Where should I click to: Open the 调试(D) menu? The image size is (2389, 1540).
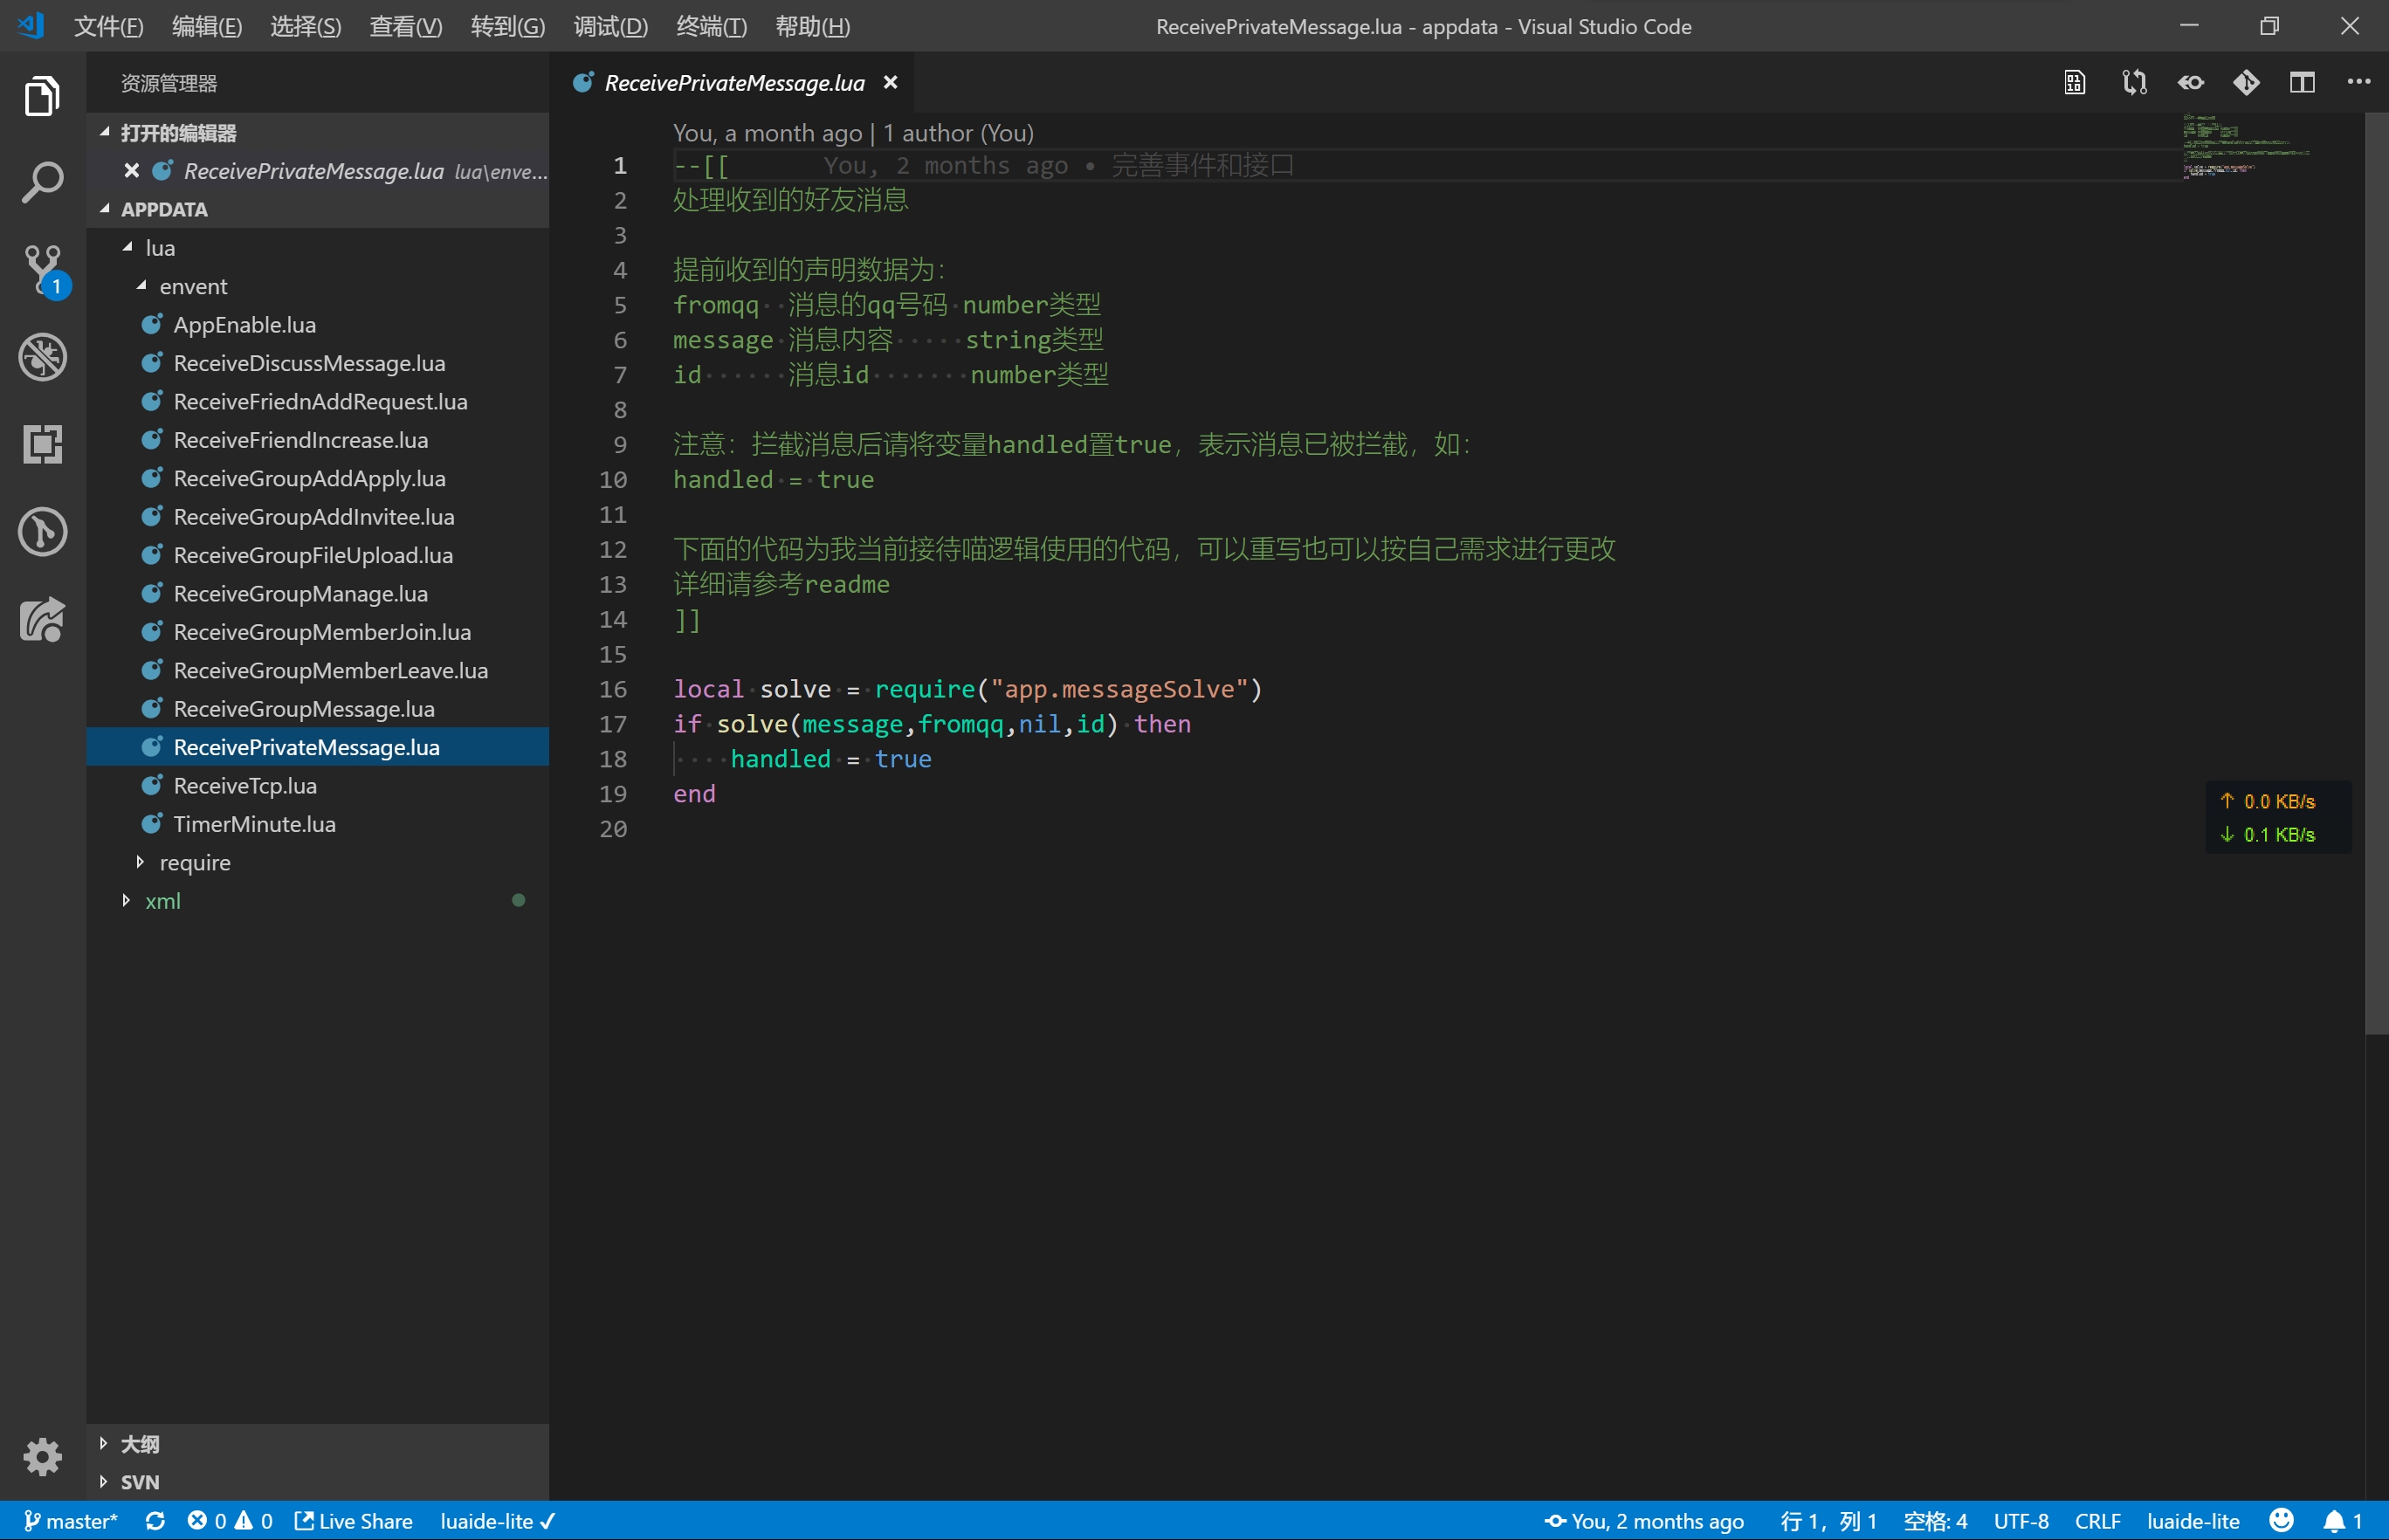click(x=610, y=26)
